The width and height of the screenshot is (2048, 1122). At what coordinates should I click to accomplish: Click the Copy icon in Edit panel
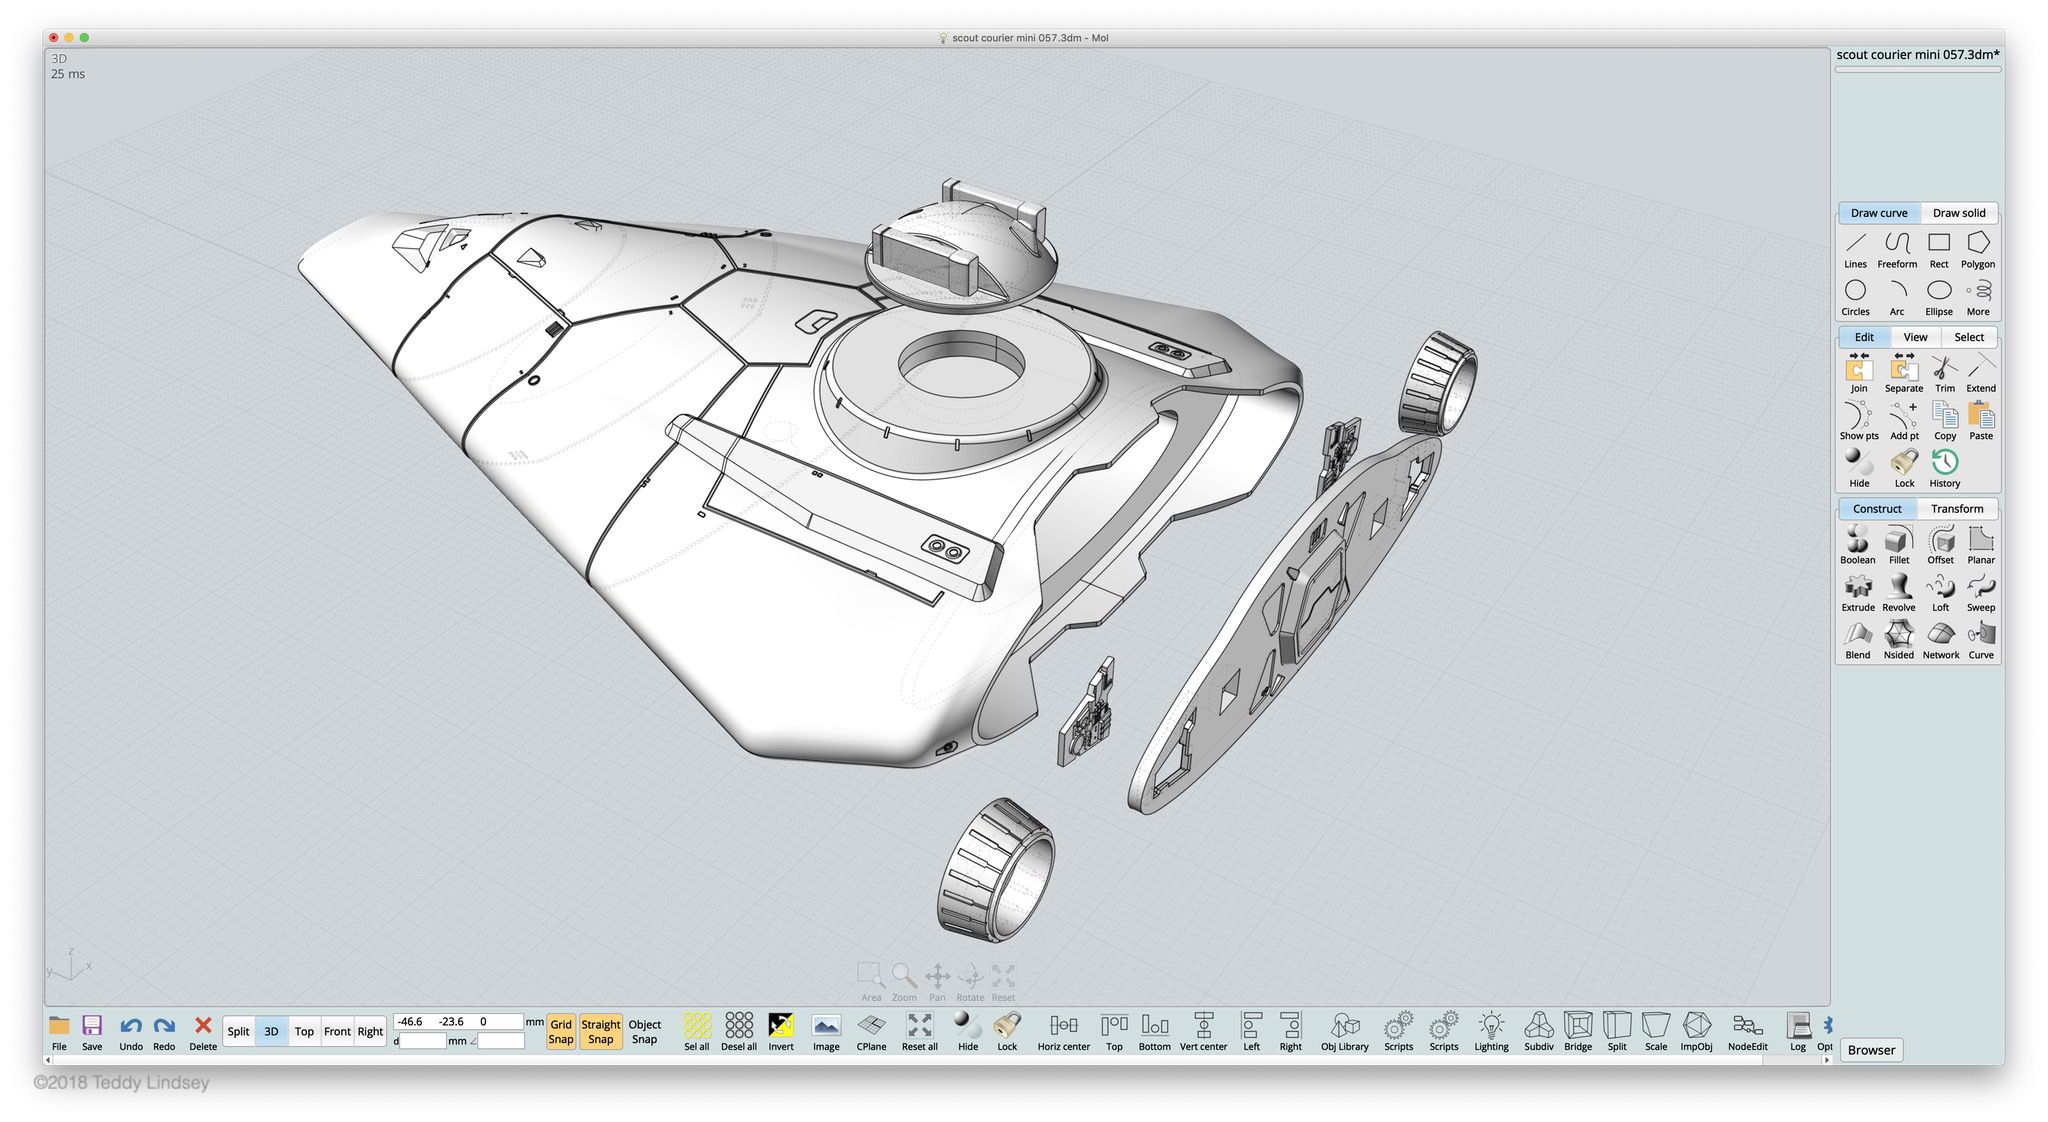click(1945, 421)
